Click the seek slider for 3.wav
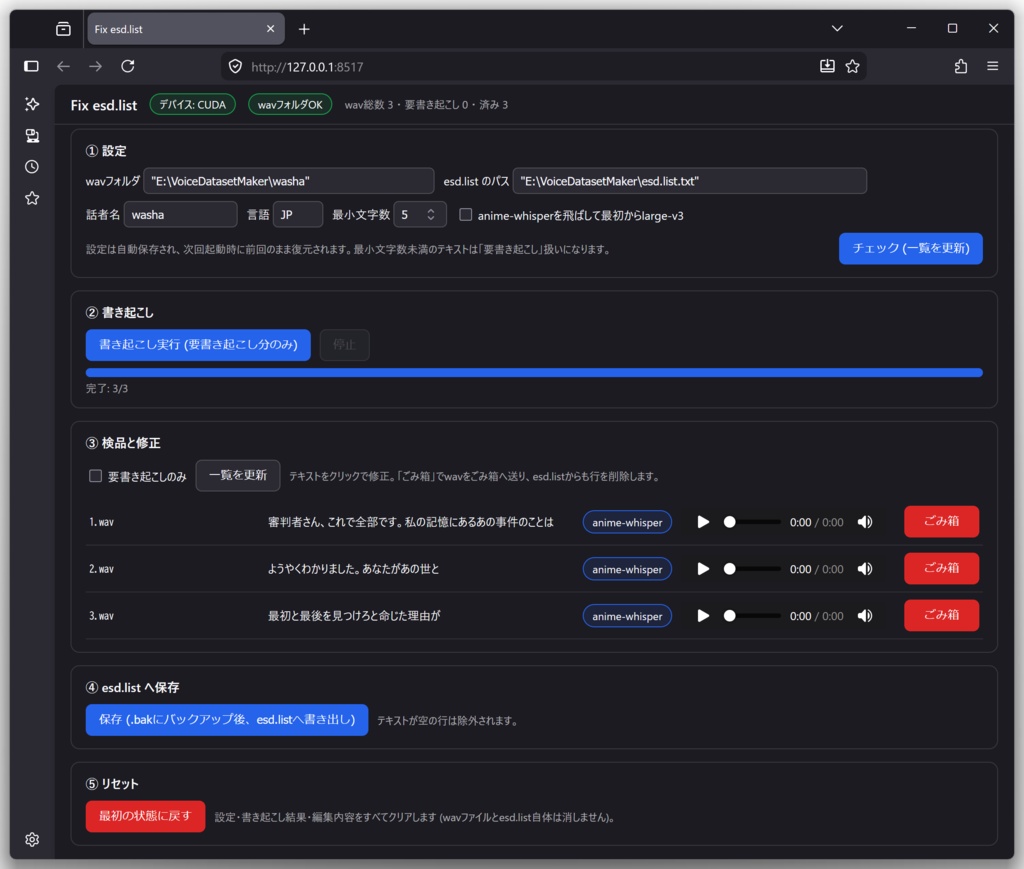 (752, 616)
